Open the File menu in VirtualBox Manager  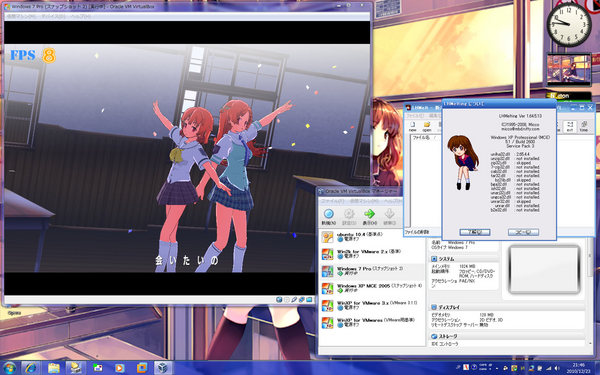(x=331, y=201)
